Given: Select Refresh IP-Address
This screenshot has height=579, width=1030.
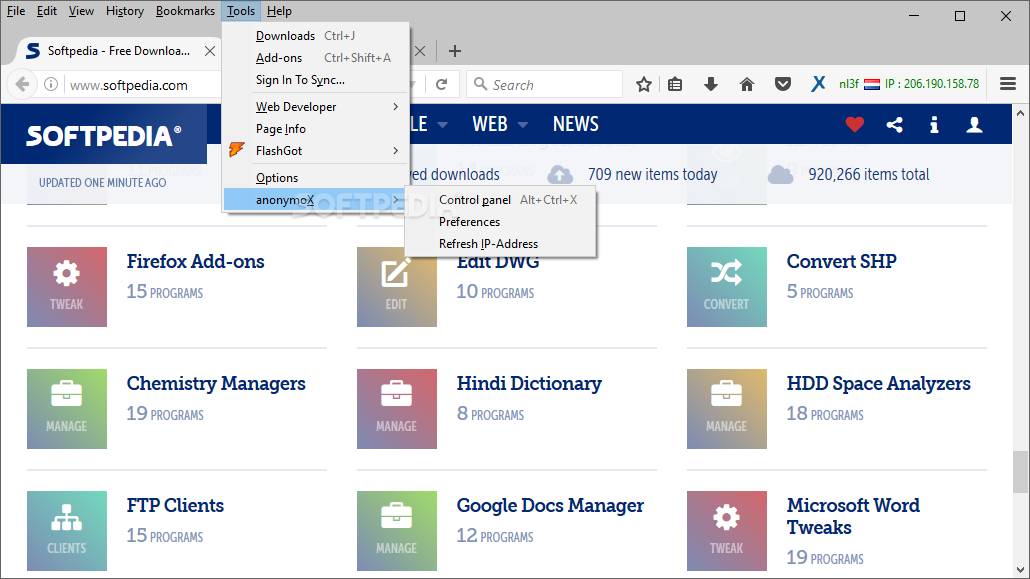Looking at the screenshot, I should [x=501, y=244].
